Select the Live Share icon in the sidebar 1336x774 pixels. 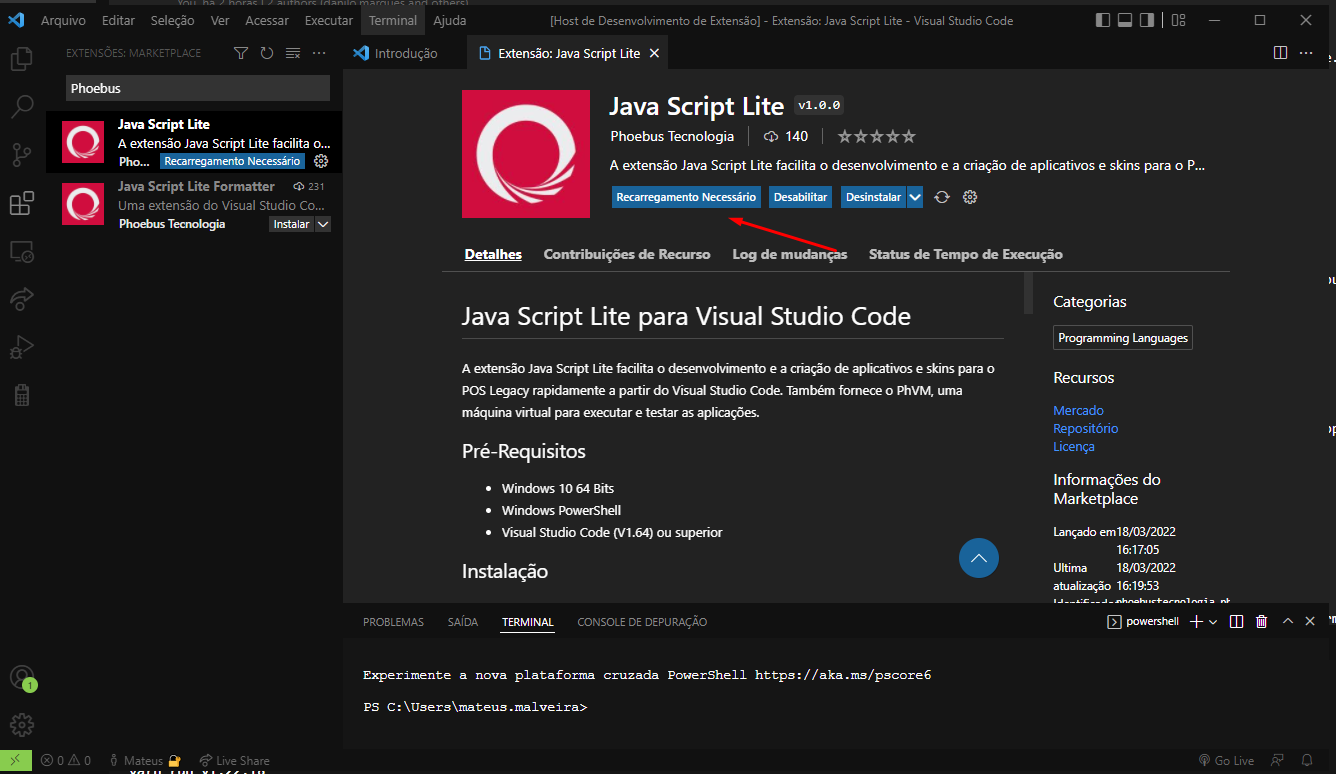pos(22,299)
